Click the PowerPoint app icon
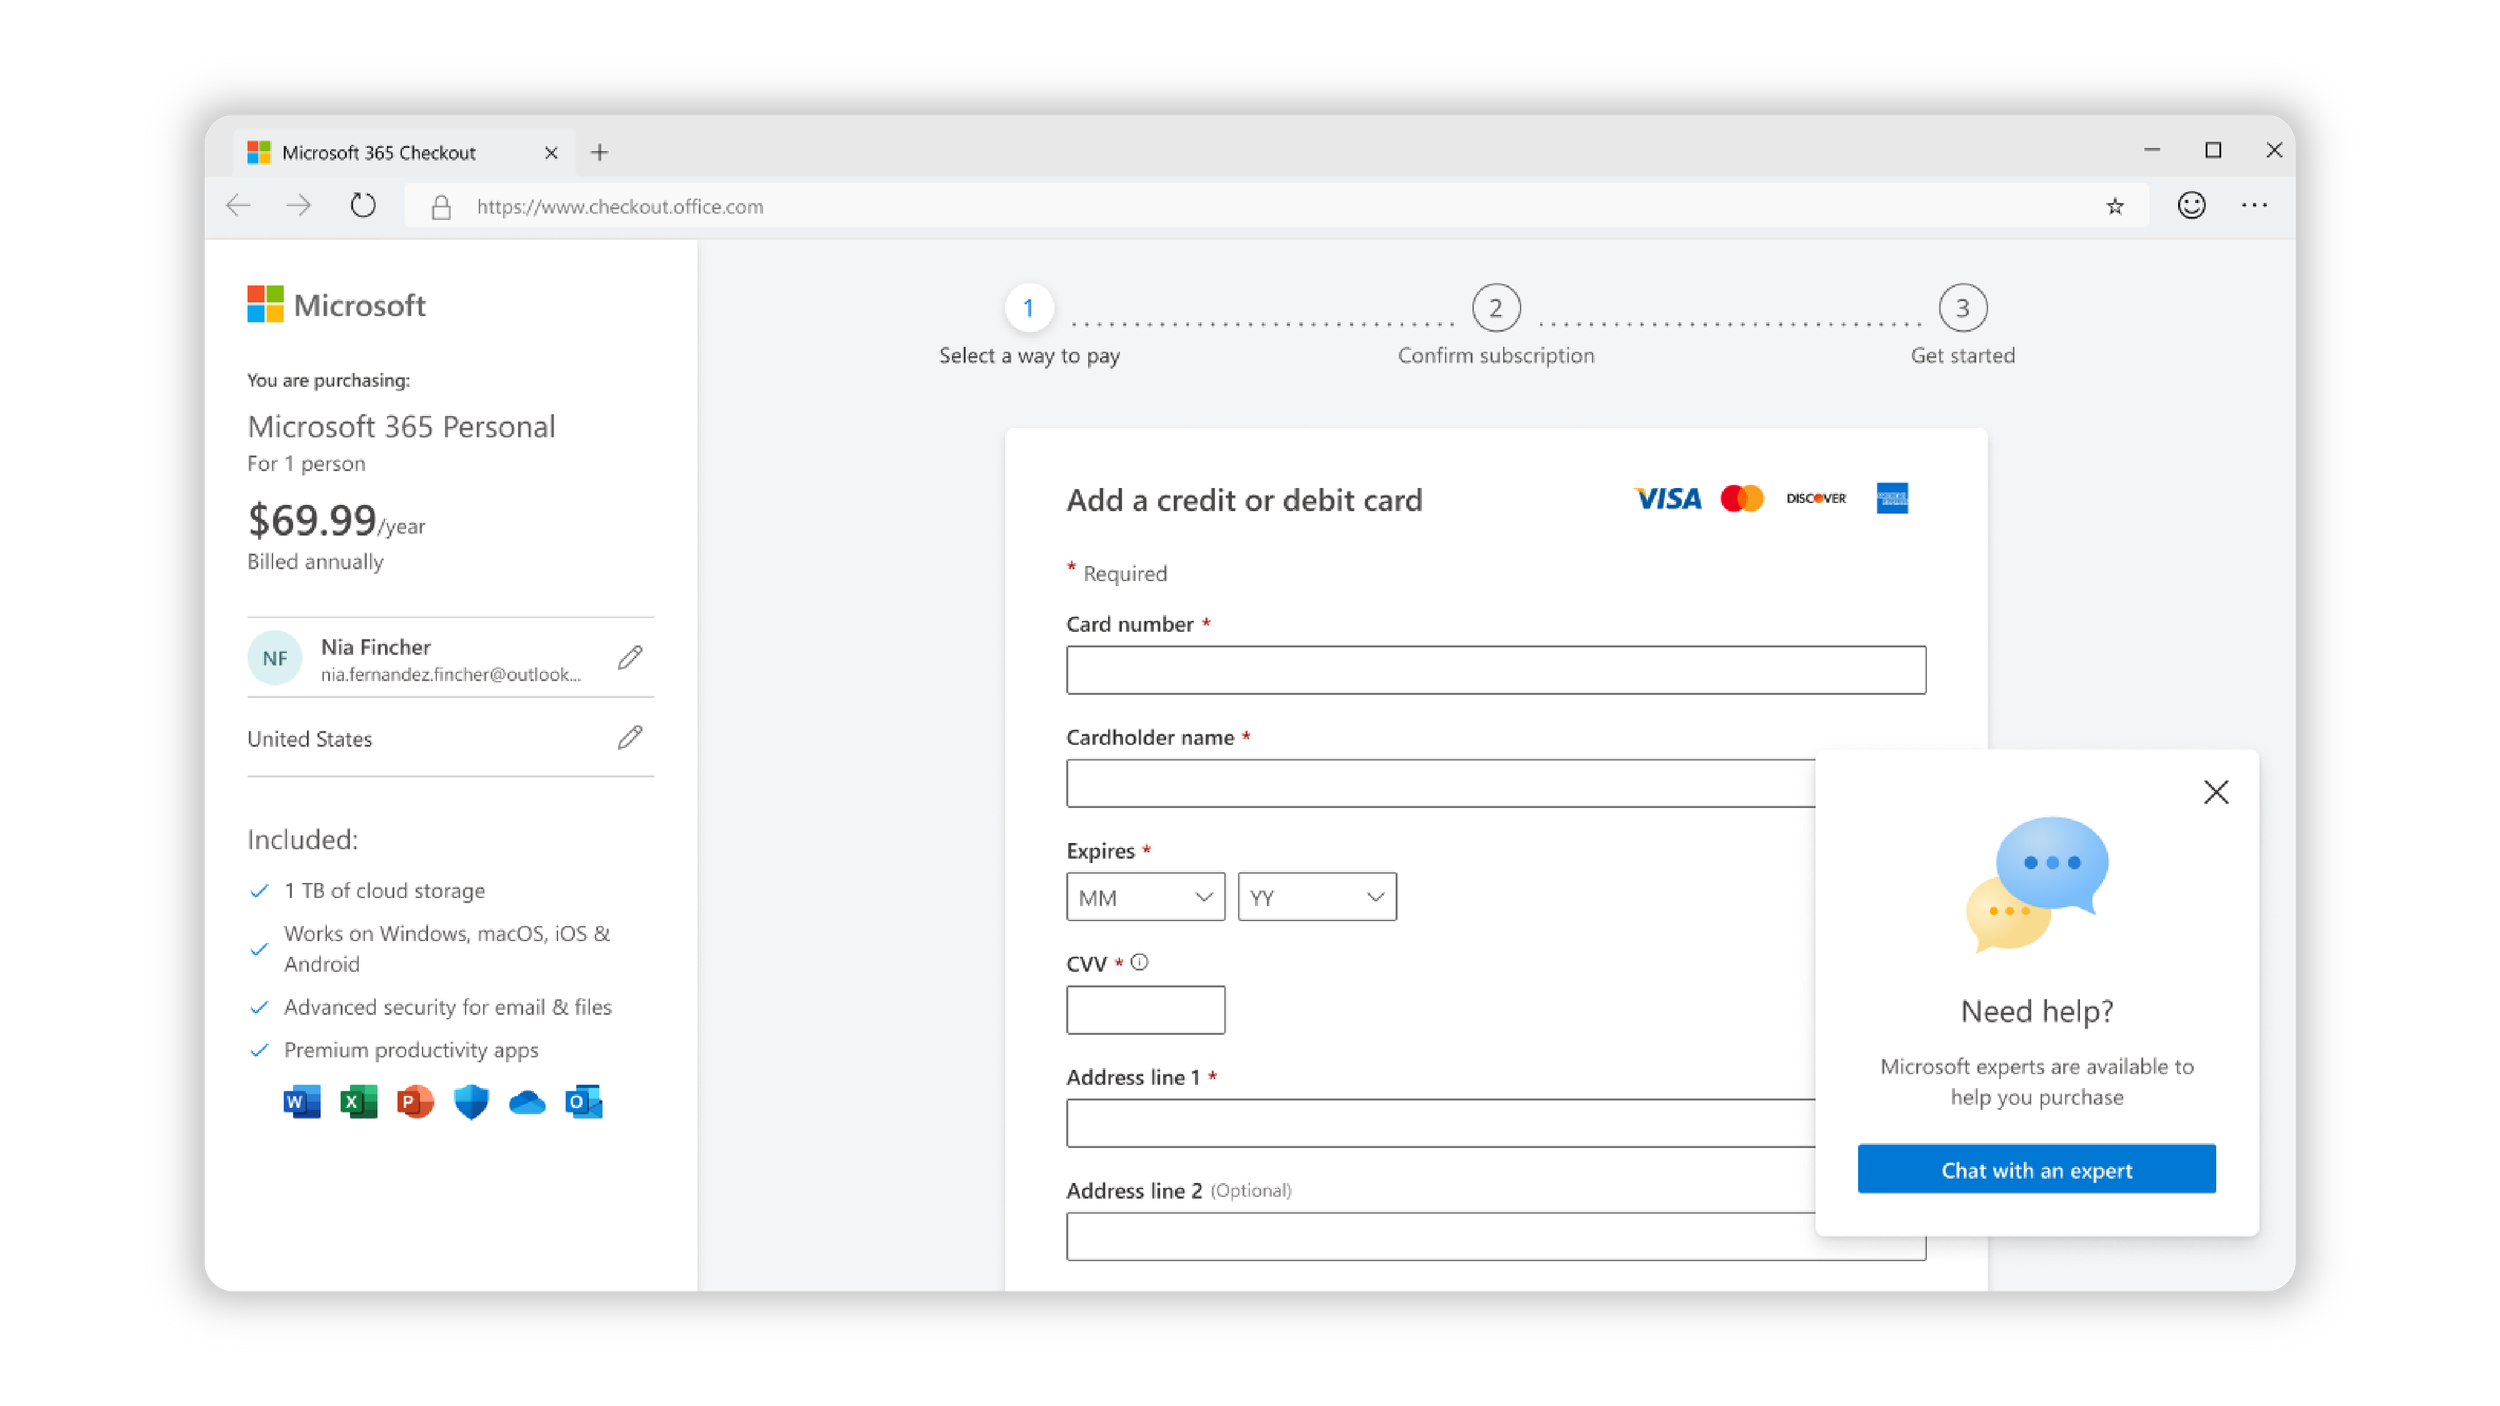The image size is (2500, 1406). (x=415, y=1102)
